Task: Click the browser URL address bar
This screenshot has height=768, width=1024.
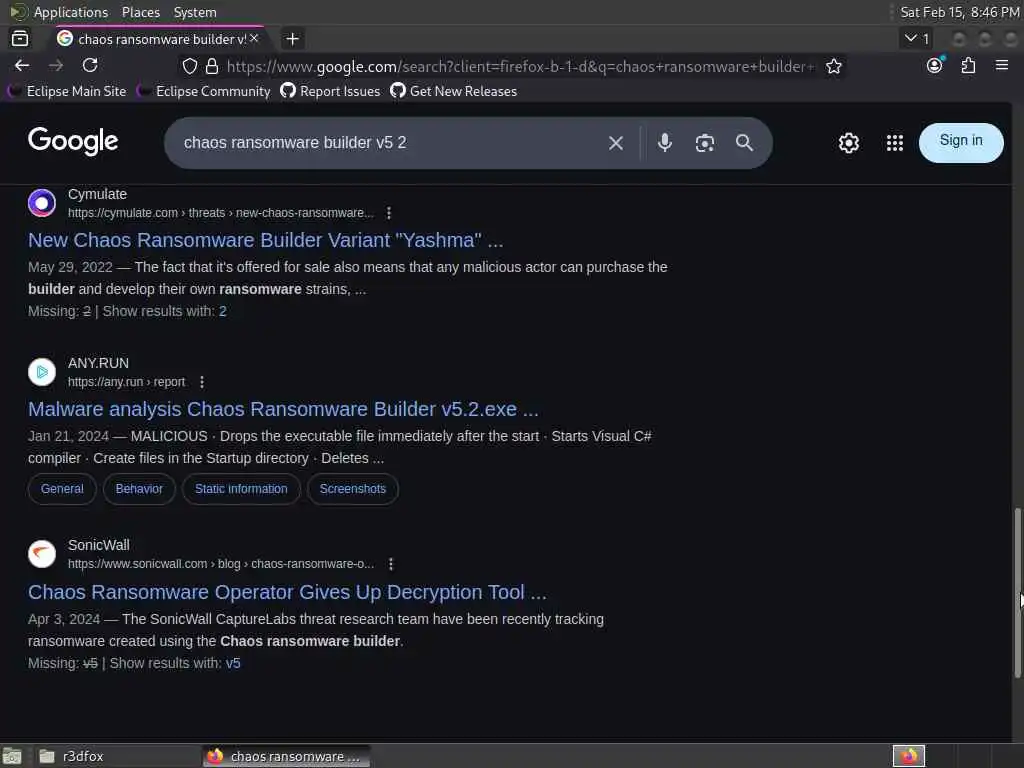Action: pyautogui.click(x=520, y=66)
